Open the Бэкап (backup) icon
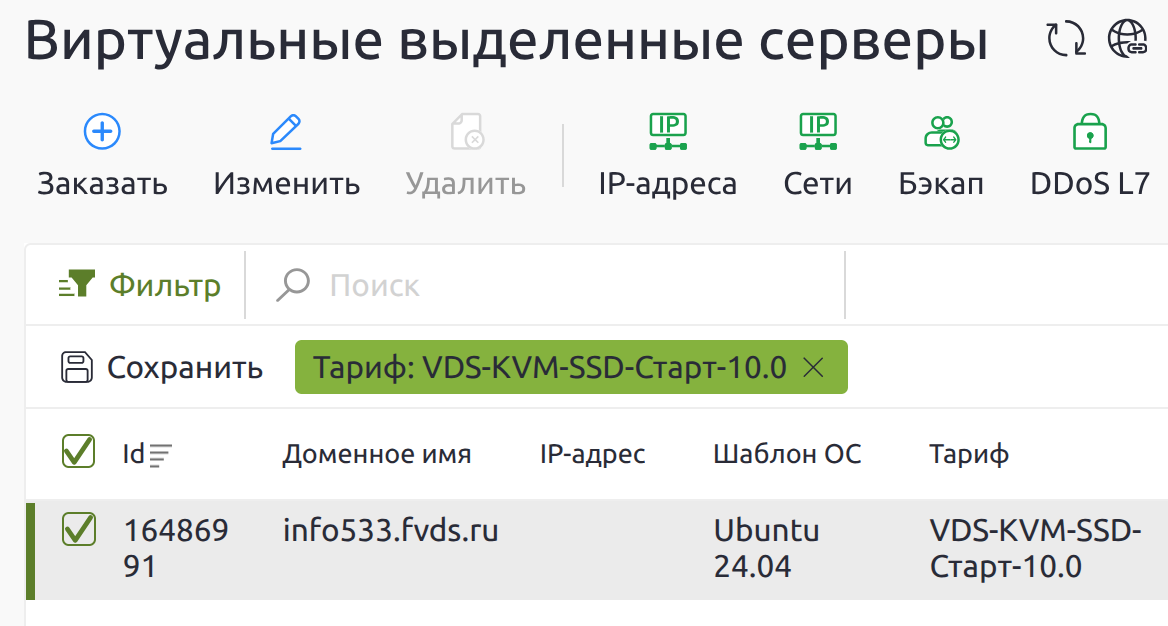Image resolution: width=1168 pixels, height=626 pixels. (x=941, y=132)
